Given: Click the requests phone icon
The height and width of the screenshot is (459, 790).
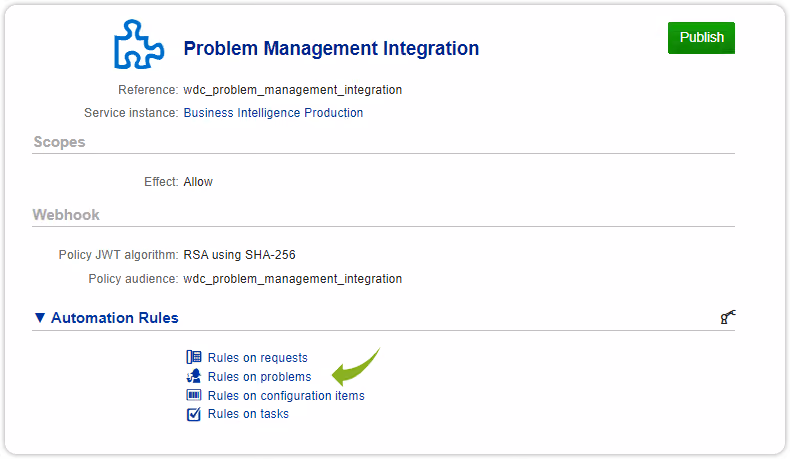Looking at the screenshot, I should tap(193, 357).
